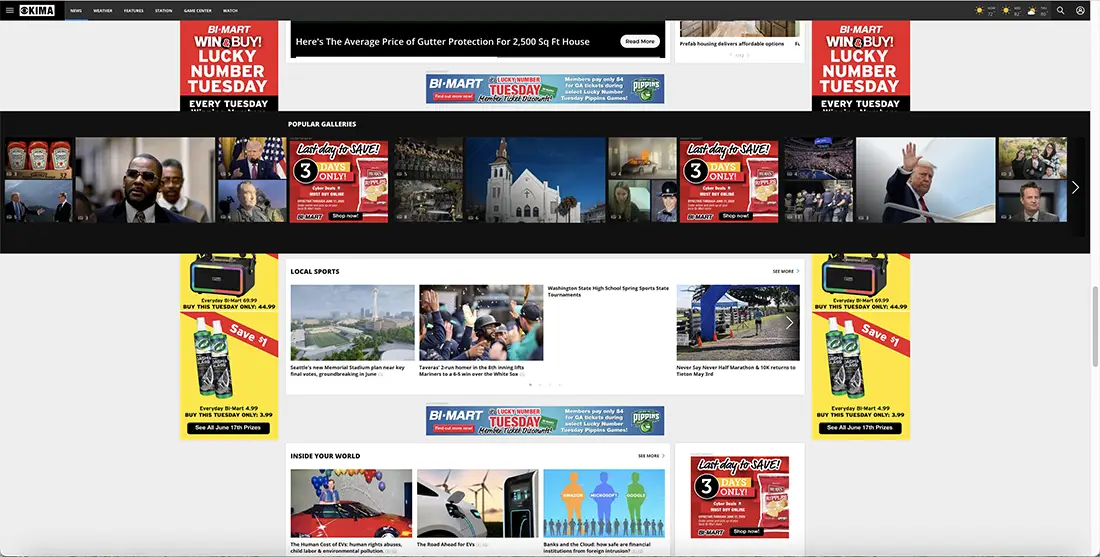Image resolution: width=1100 pixels, height=557 pixels.
Task: Select the News menu item
Action: pyautogui.click(x=76, y=11)
